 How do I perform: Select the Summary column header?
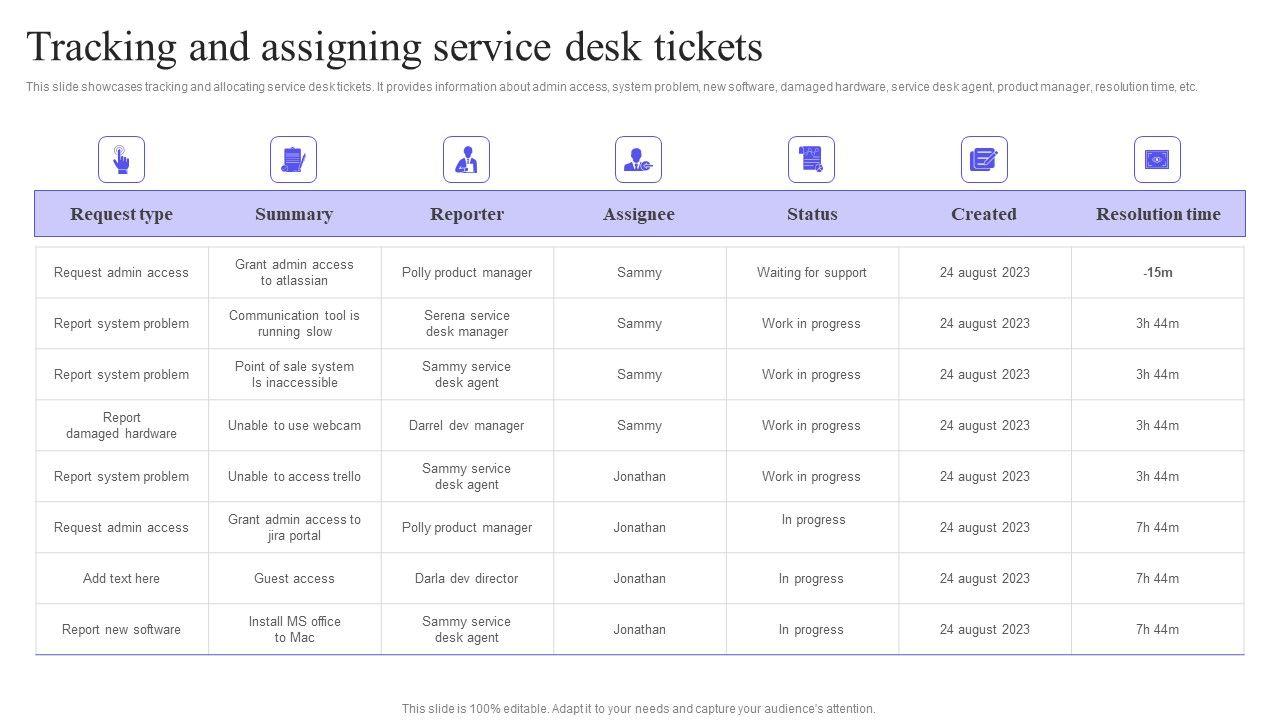293,214
